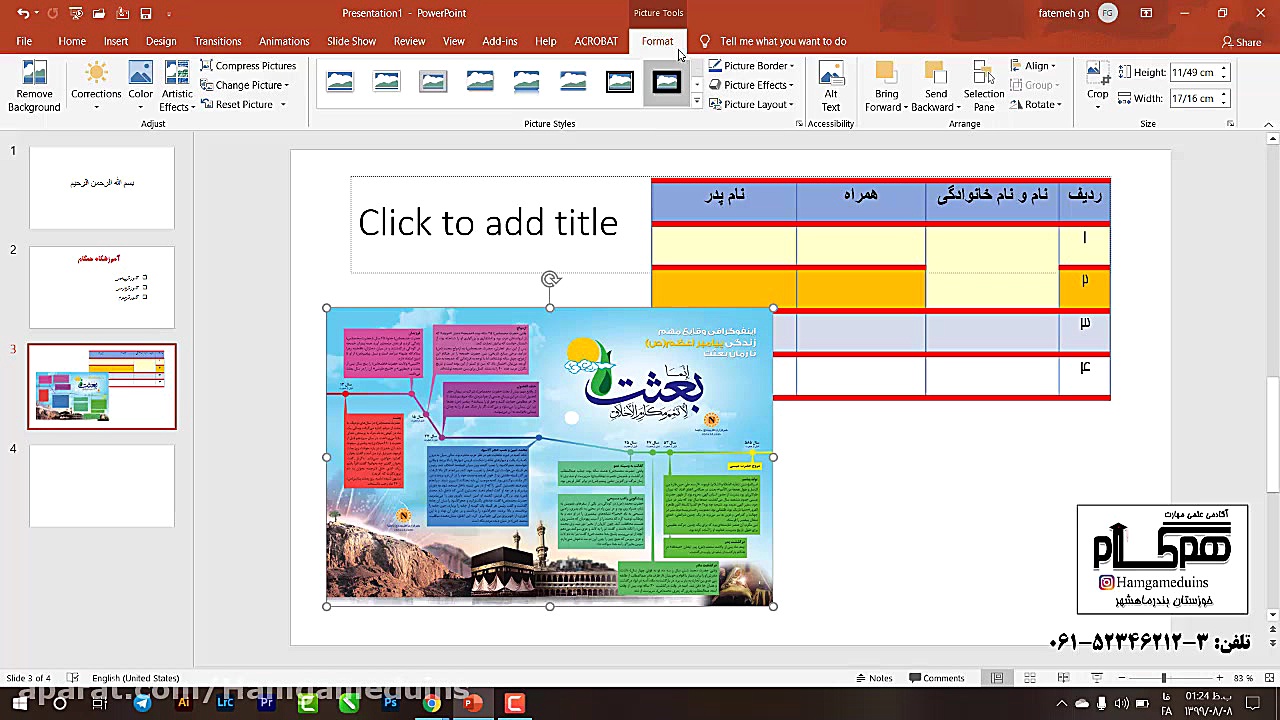Select Compress Pictures
Screen dimensions: 1280x720
pyautogui.click(x=249, y=65)
